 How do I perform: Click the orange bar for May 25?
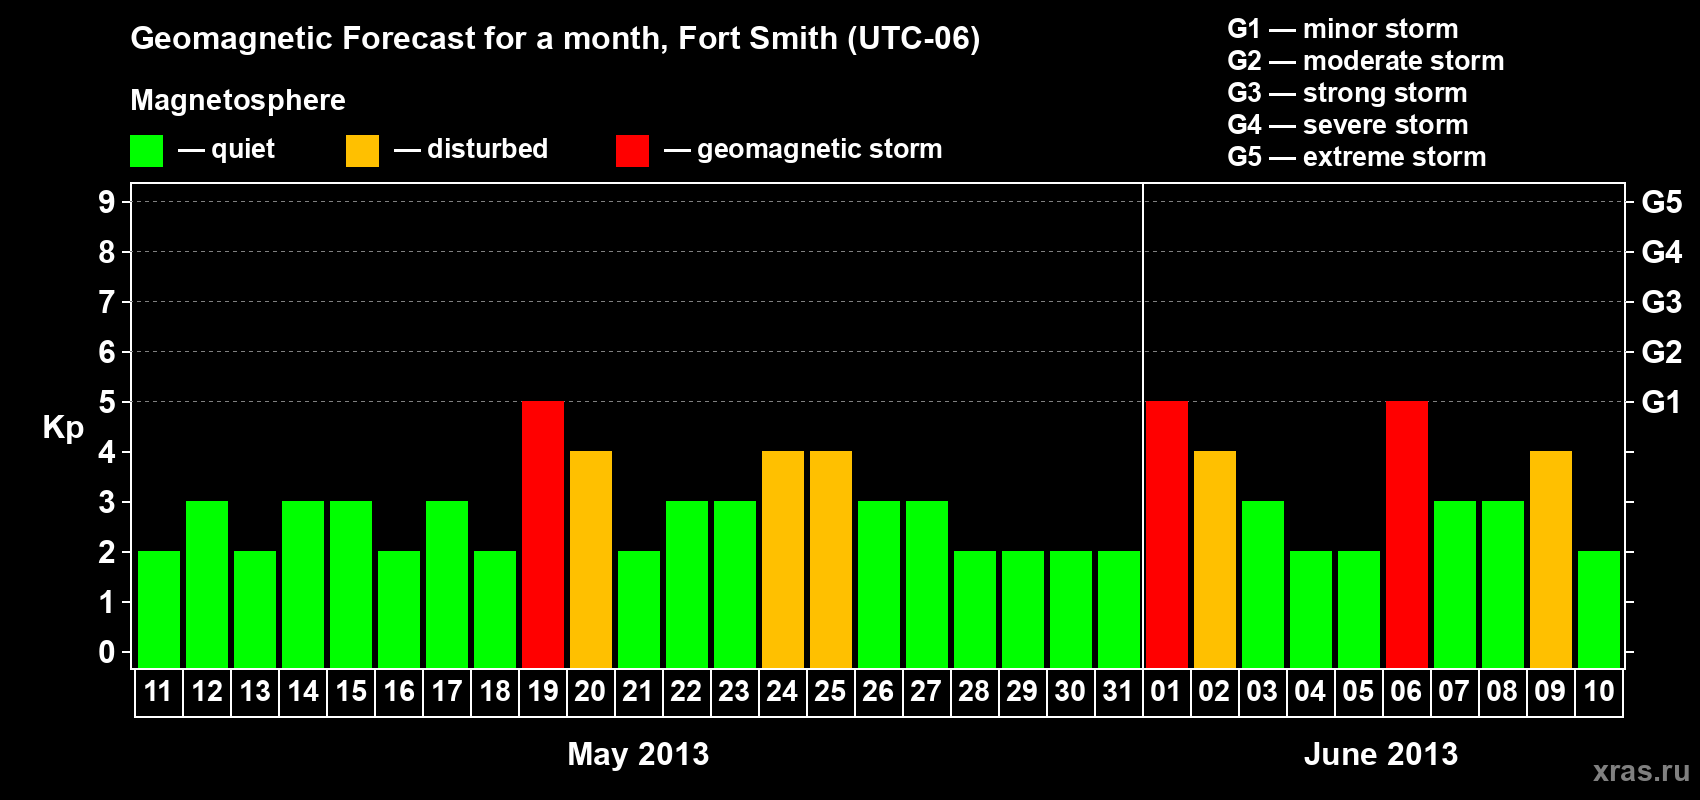[x=831, y=559]
